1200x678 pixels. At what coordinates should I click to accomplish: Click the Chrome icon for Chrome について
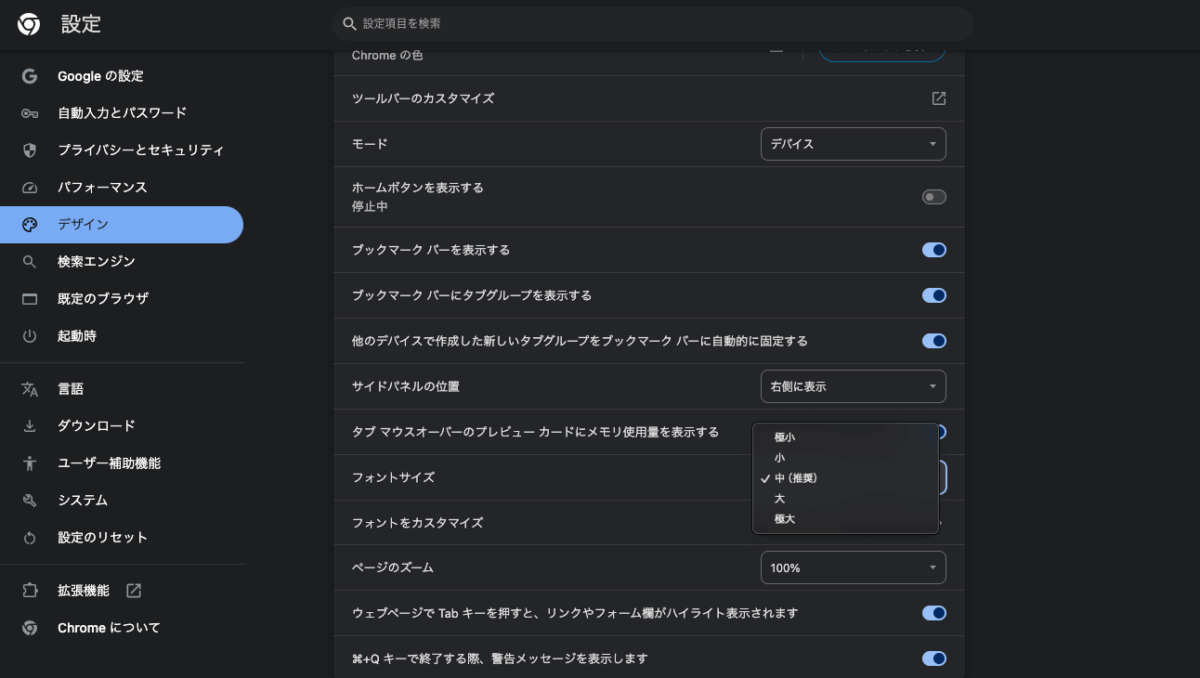click(x=29, y=628)
